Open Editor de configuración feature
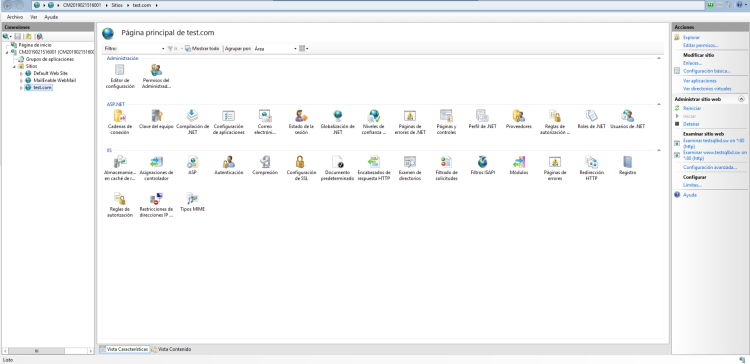 tap(120, 77)
